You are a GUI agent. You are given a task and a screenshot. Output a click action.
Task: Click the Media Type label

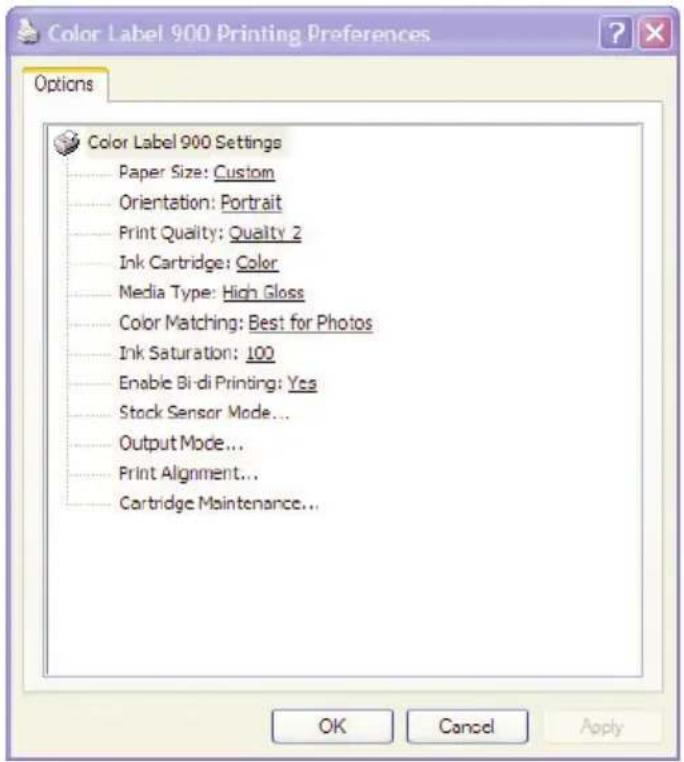point(168,293)
